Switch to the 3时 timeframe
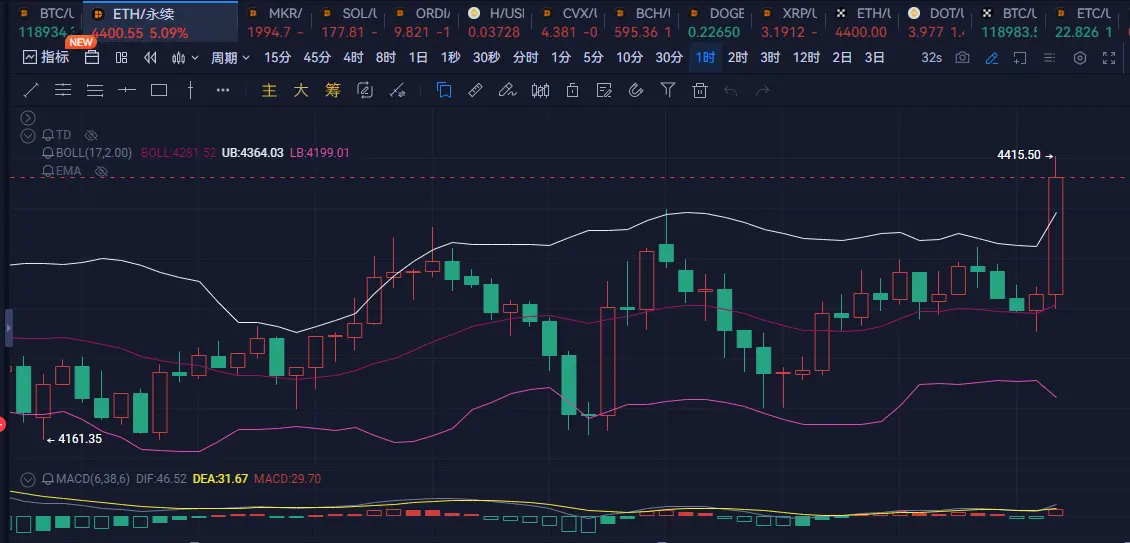 770,58
